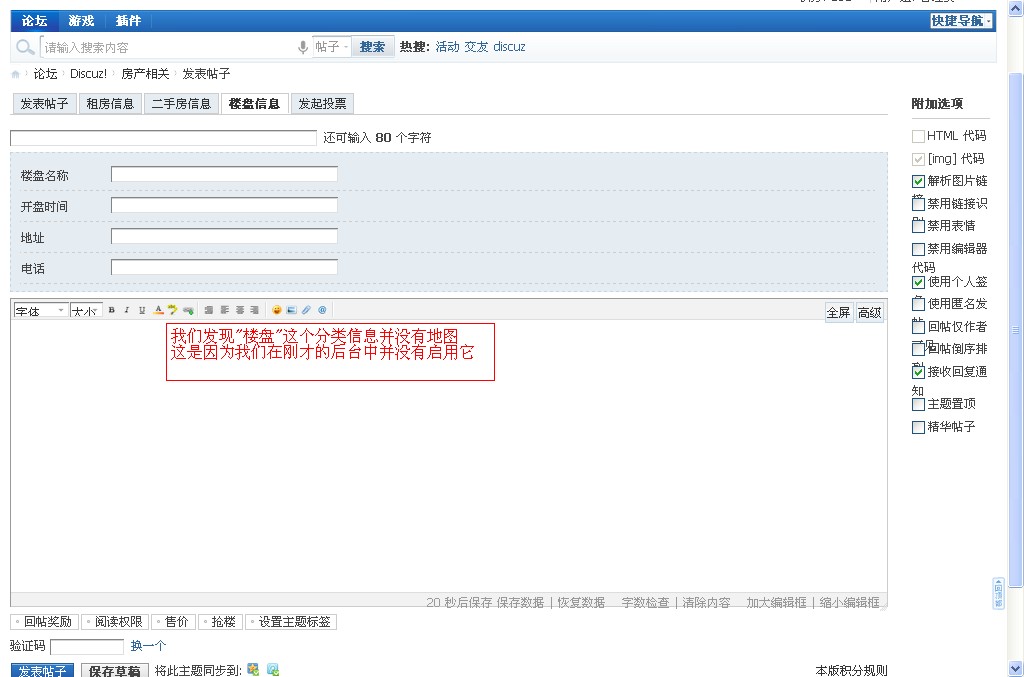Expand the 售价 option
Screen dimensions: 1024x677
point(173,622)
